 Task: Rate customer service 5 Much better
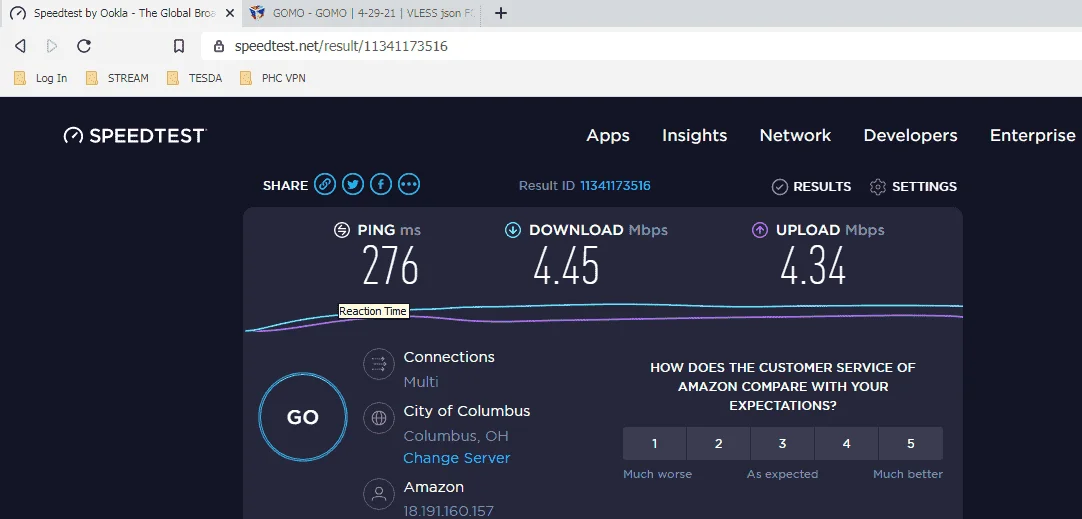pos(911,443)
